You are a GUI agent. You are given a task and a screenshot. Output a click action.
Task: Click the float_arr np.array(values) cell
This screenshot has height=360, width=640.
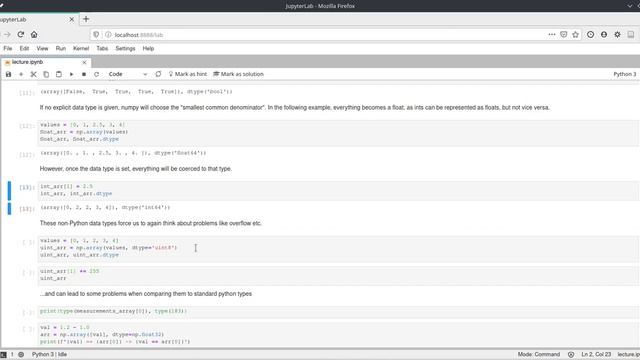338,132
